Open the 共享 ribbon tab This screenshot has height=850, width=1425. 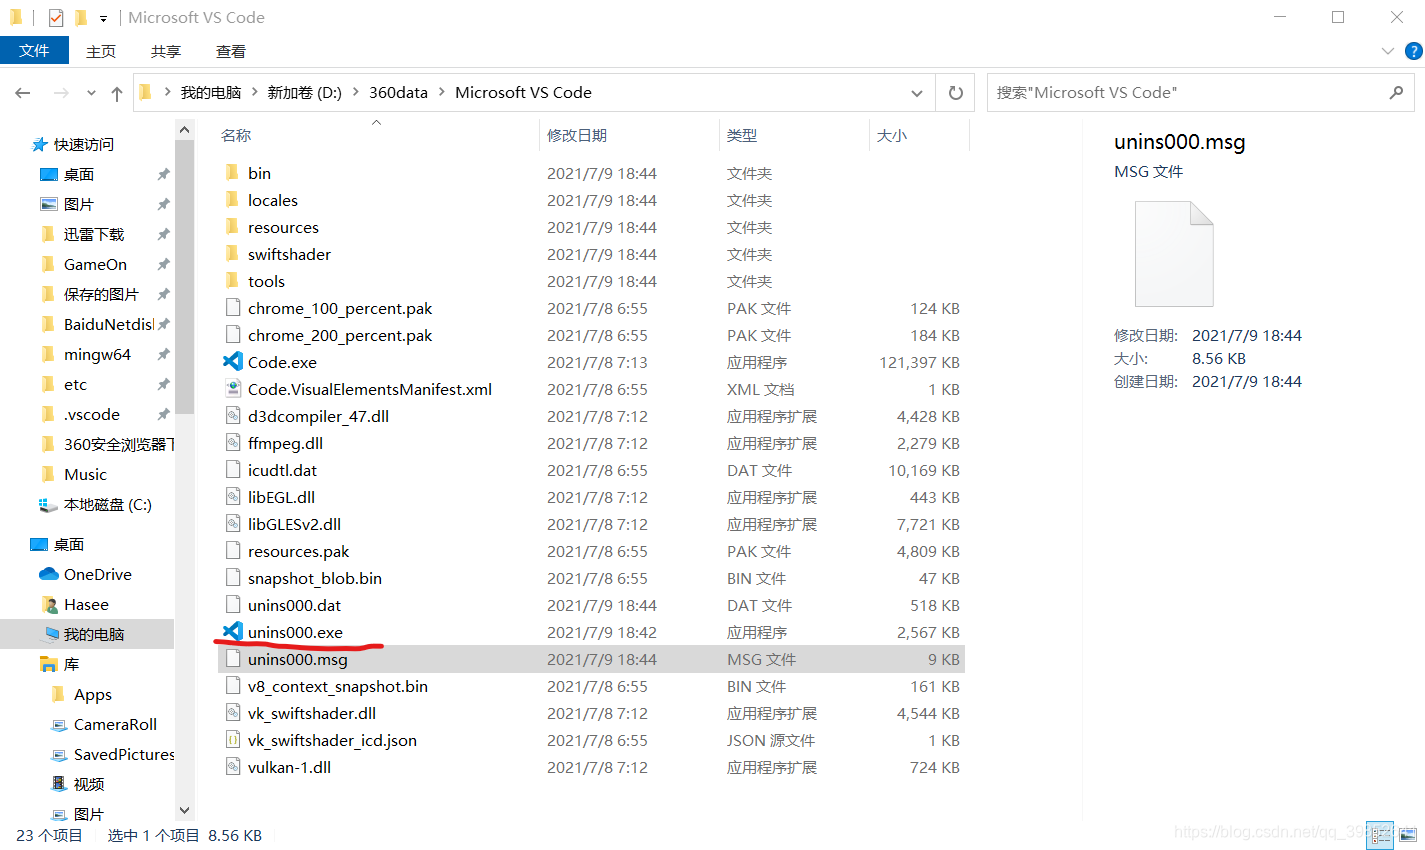(x=165, y=51)
